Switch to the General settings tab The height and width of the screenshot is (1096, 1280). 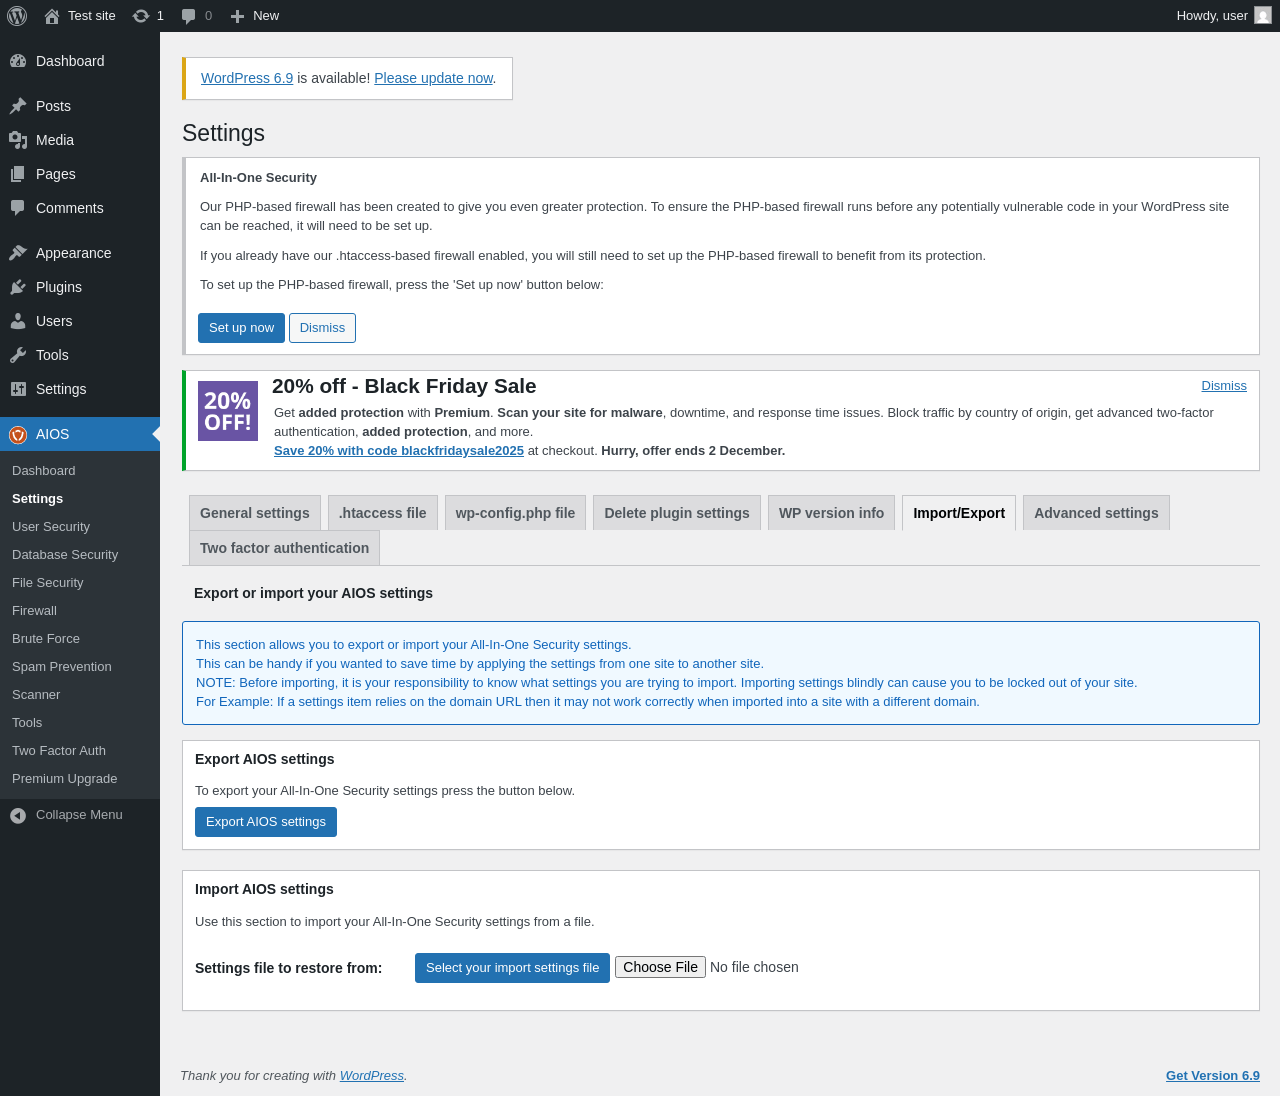click(x=255, y=513)
